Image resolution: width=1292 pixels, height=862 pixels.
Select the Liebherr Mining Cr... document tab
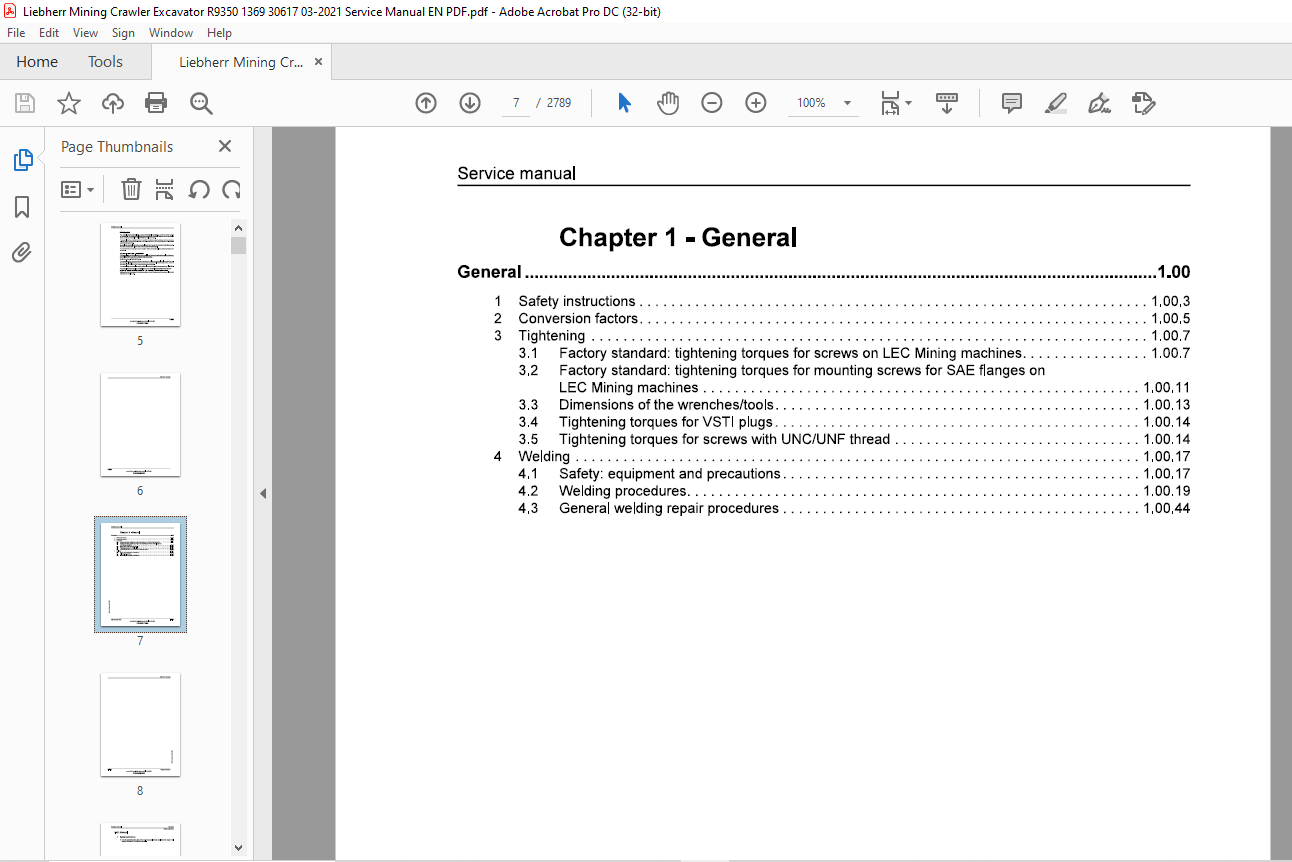241,62
